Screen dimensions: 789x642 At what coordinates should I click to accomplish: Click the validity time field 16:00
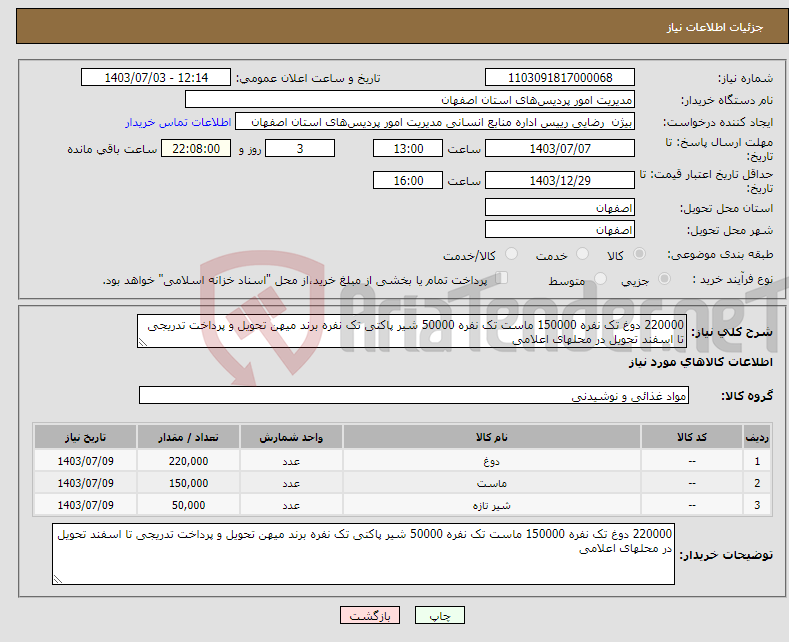click(408, 180)
